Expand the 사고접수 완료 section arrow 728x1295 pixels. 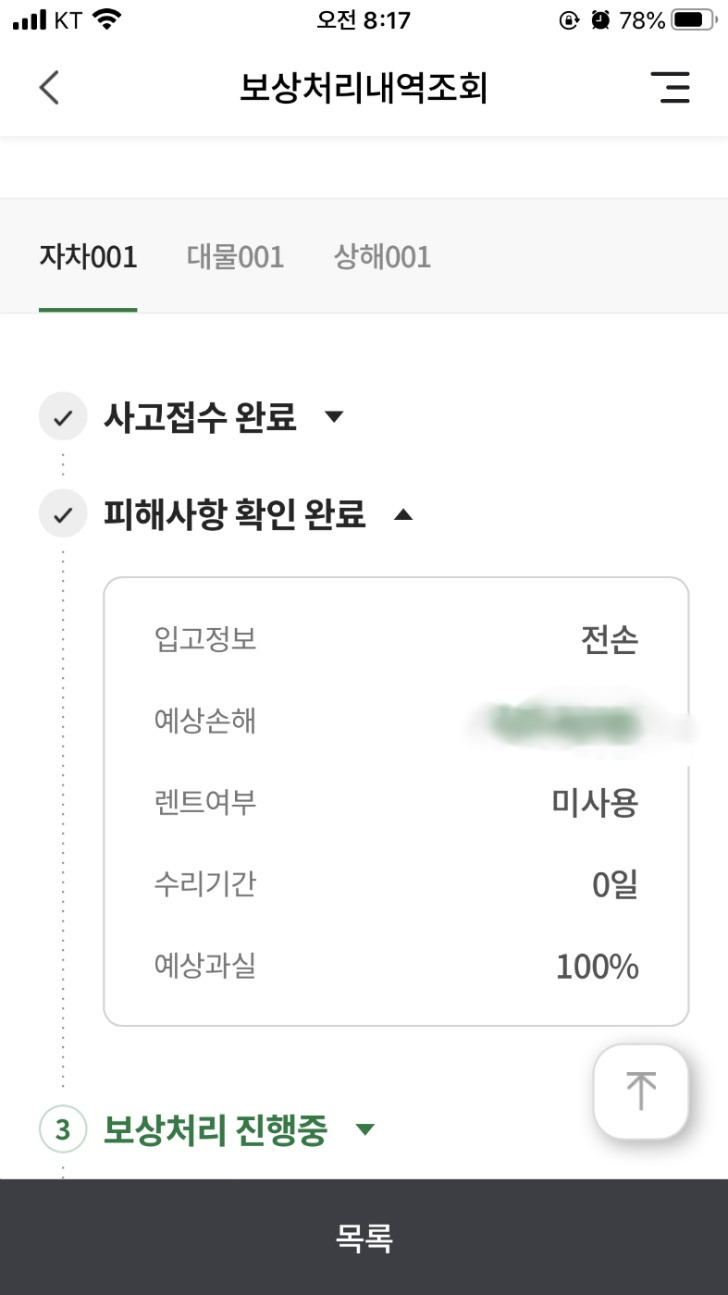(335, 417)
